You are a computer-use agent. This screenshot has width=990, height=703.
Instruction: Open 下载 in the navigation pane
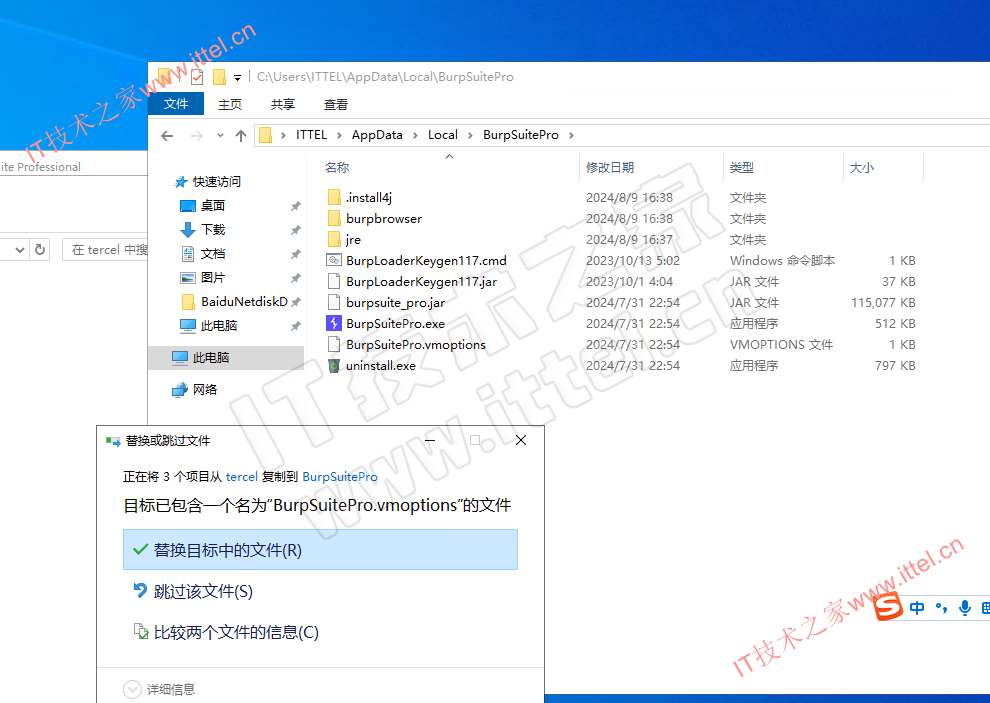[x=213, y=230]
